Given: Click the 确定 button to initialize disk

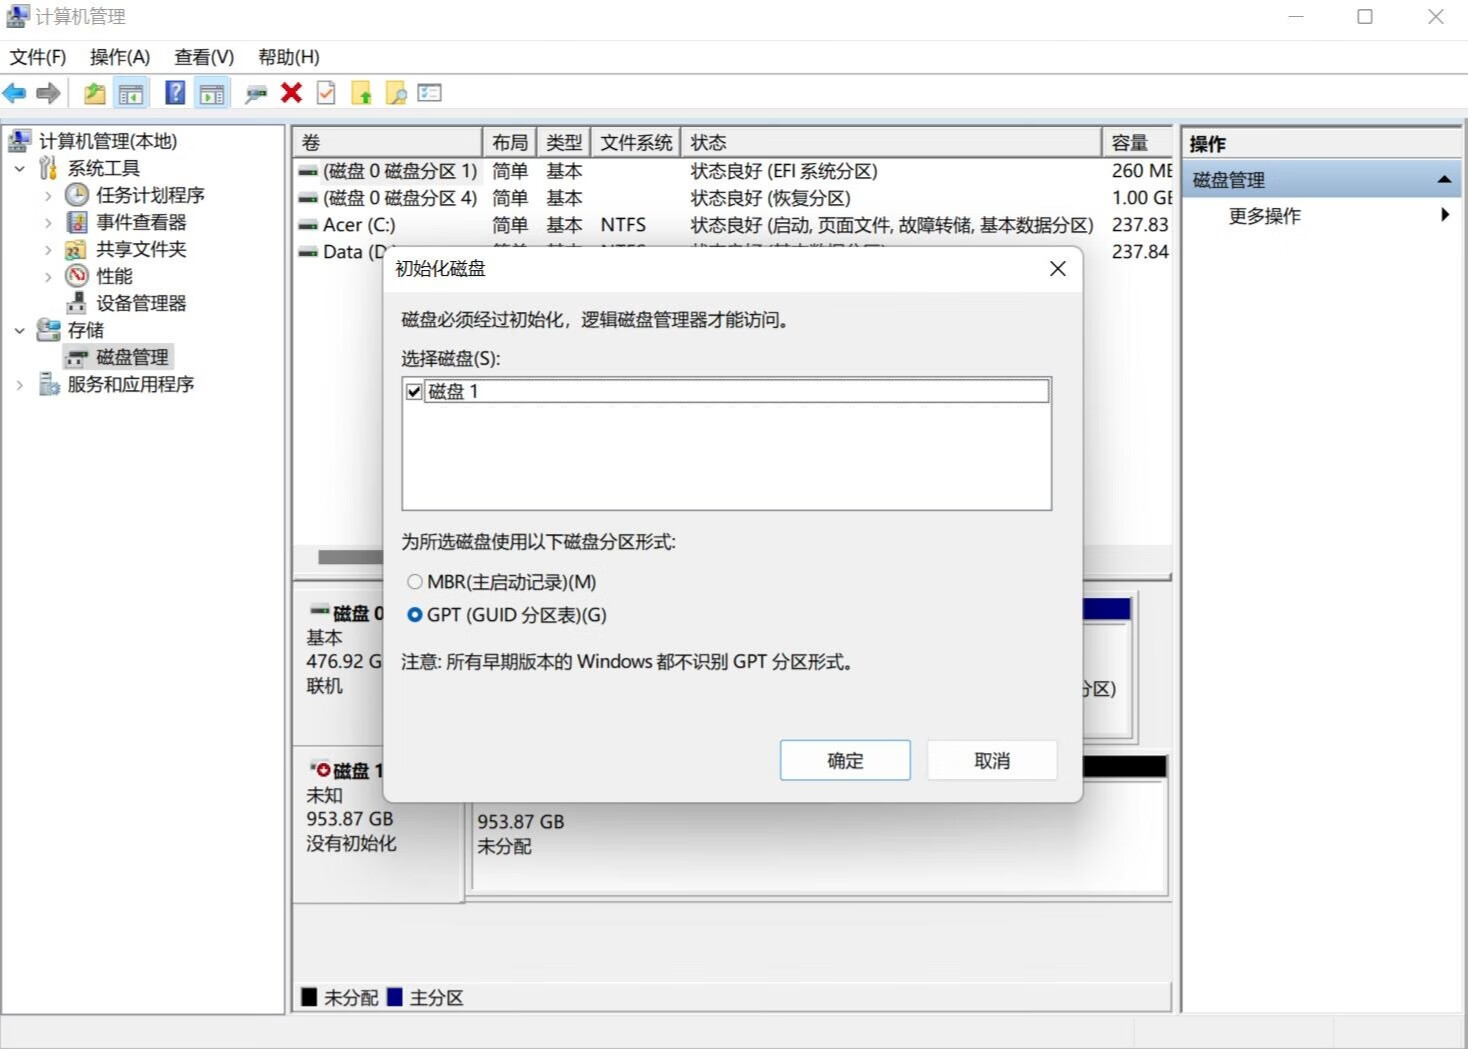Looking at the screenshot, I should [844, 760].
